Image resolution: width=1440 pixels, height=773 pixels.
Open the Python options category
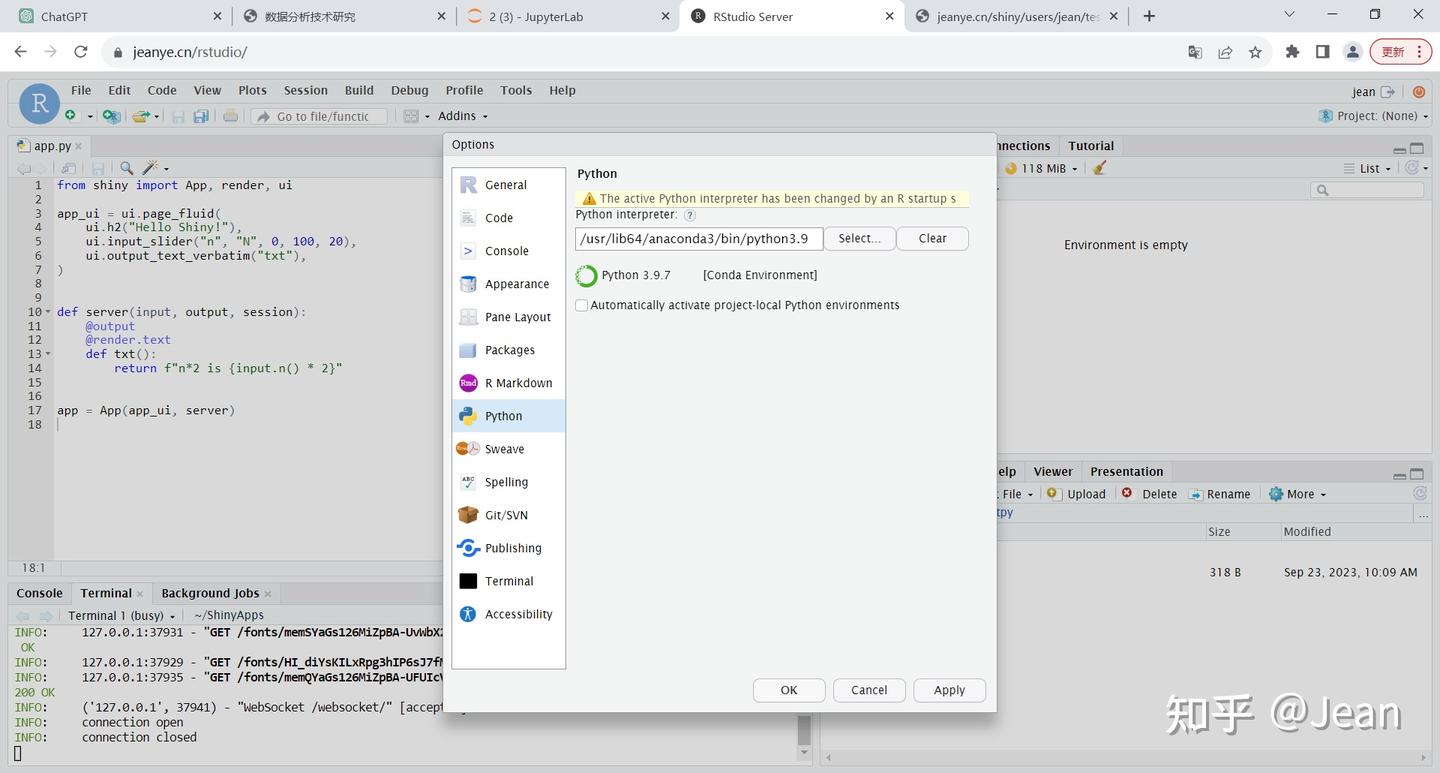point(508,416)
